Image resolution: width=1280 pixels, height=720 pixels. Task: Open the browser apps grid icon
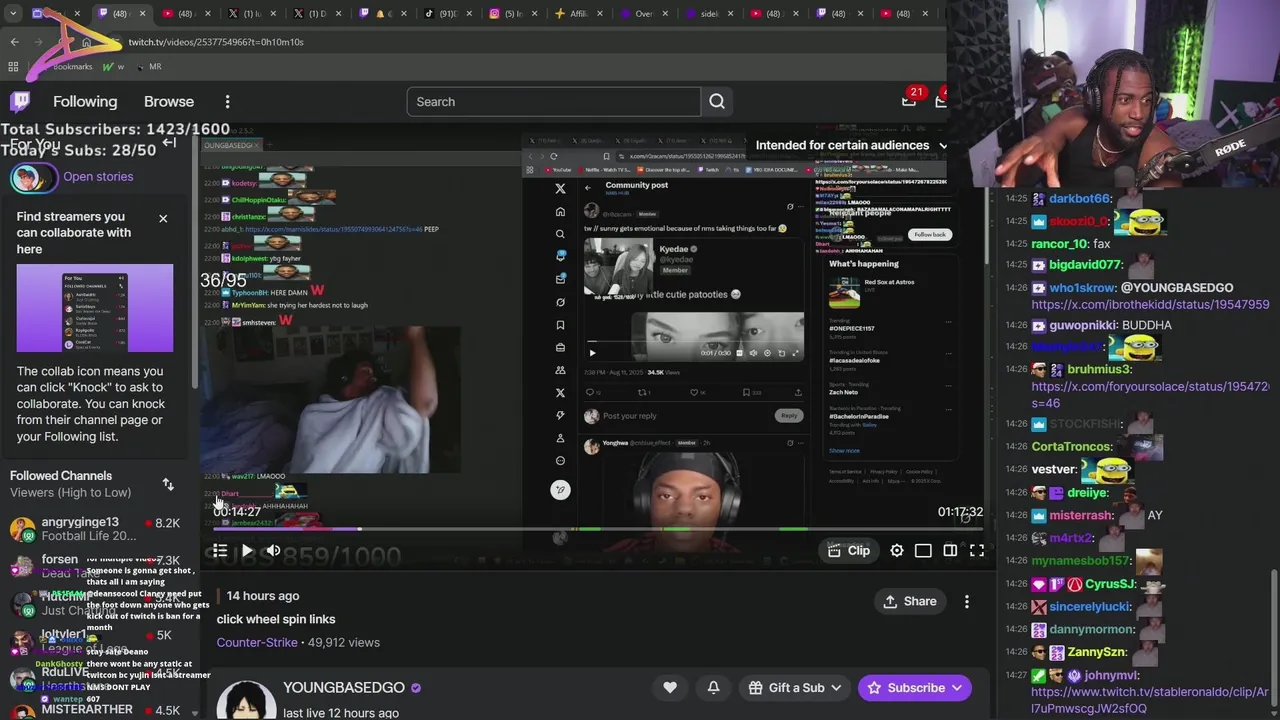point(13,67)
